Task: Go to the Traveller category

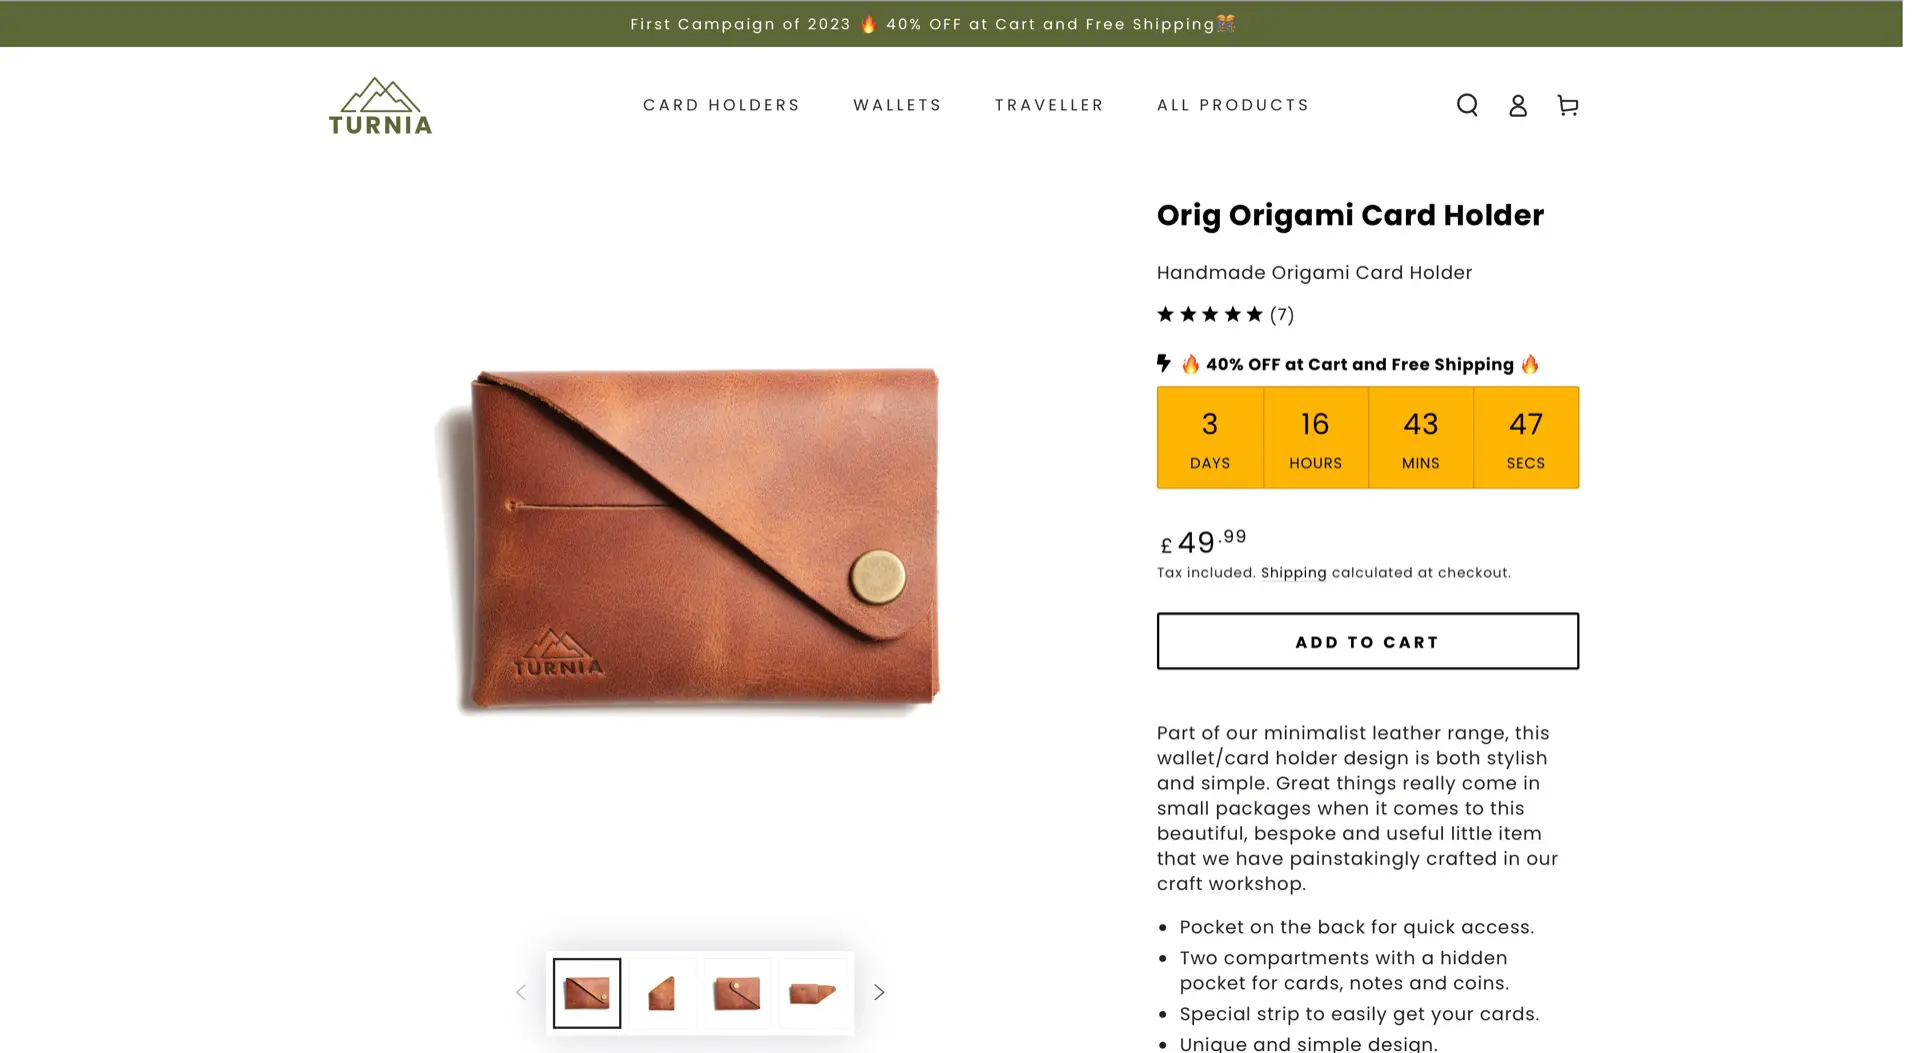Action: [x=1049, y=105]
